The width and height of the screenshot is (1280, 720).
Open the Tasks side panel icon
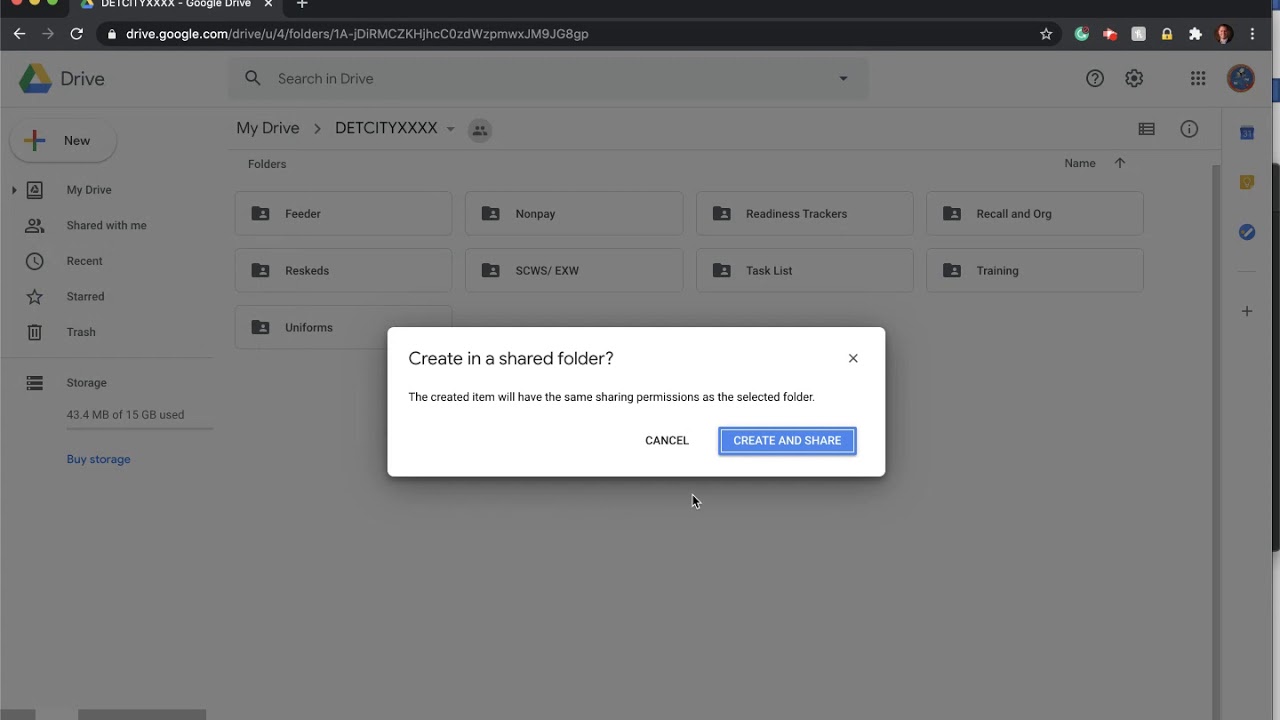pyautogui.click(x=1247, y=232)
